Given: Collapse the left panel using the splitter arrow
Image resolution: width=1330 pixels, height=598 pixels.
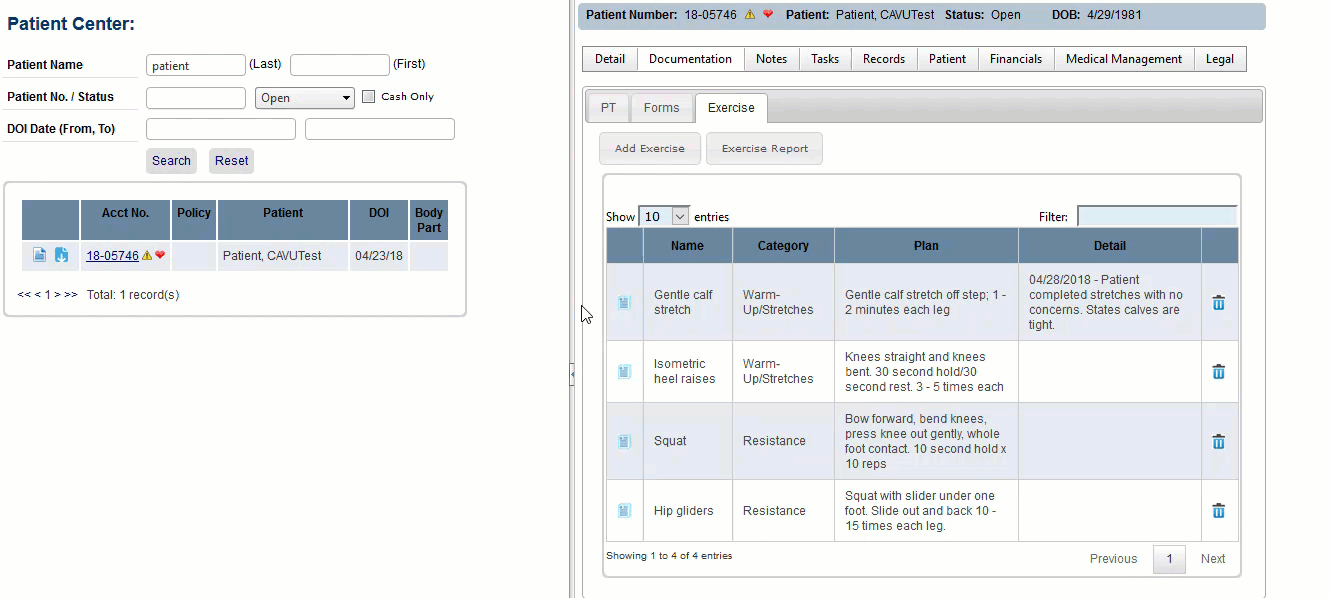Looking at the screenshot, I should (x=572, y=374).
